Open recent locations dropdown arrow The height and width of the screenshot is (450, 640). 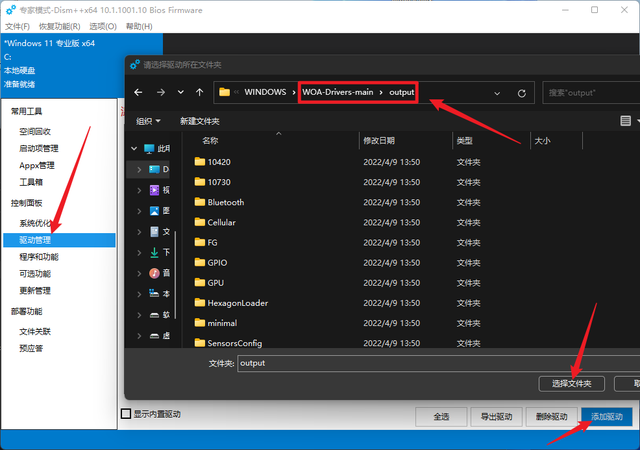(180, 93)
